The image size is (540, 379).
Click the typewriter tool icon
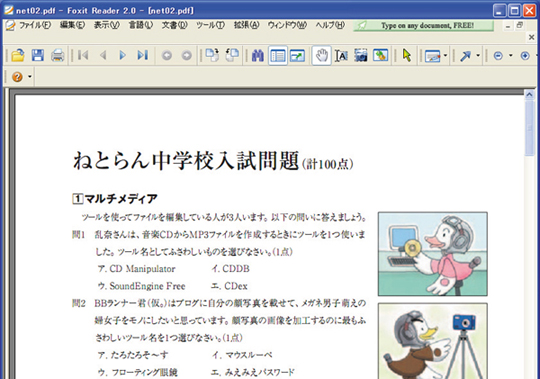tap(433, 55)
